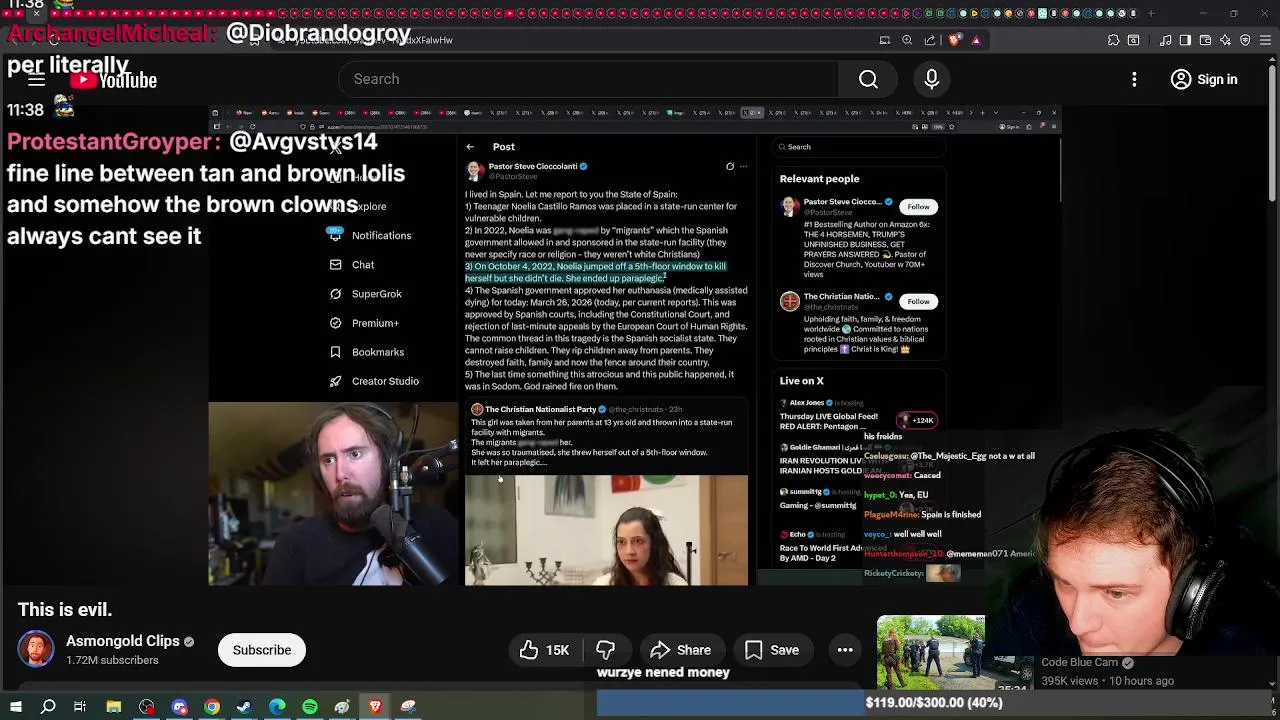Launch Google Chrome from the taskbar
This screenshot has width=1280, height=720.
coord(212,707)
